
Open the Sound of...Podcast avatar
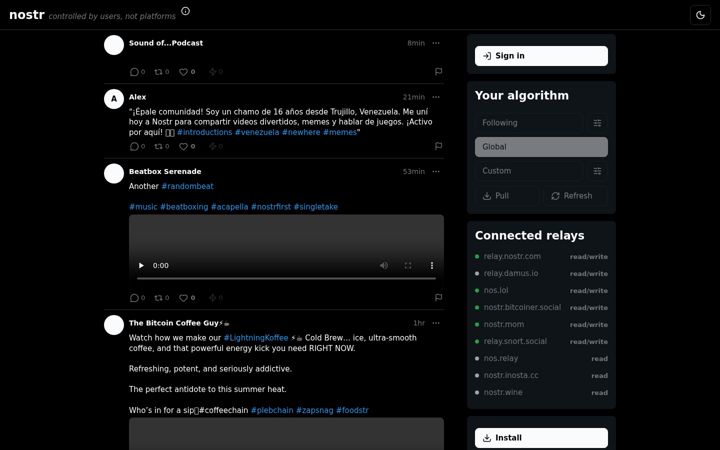tap(114, 45)
